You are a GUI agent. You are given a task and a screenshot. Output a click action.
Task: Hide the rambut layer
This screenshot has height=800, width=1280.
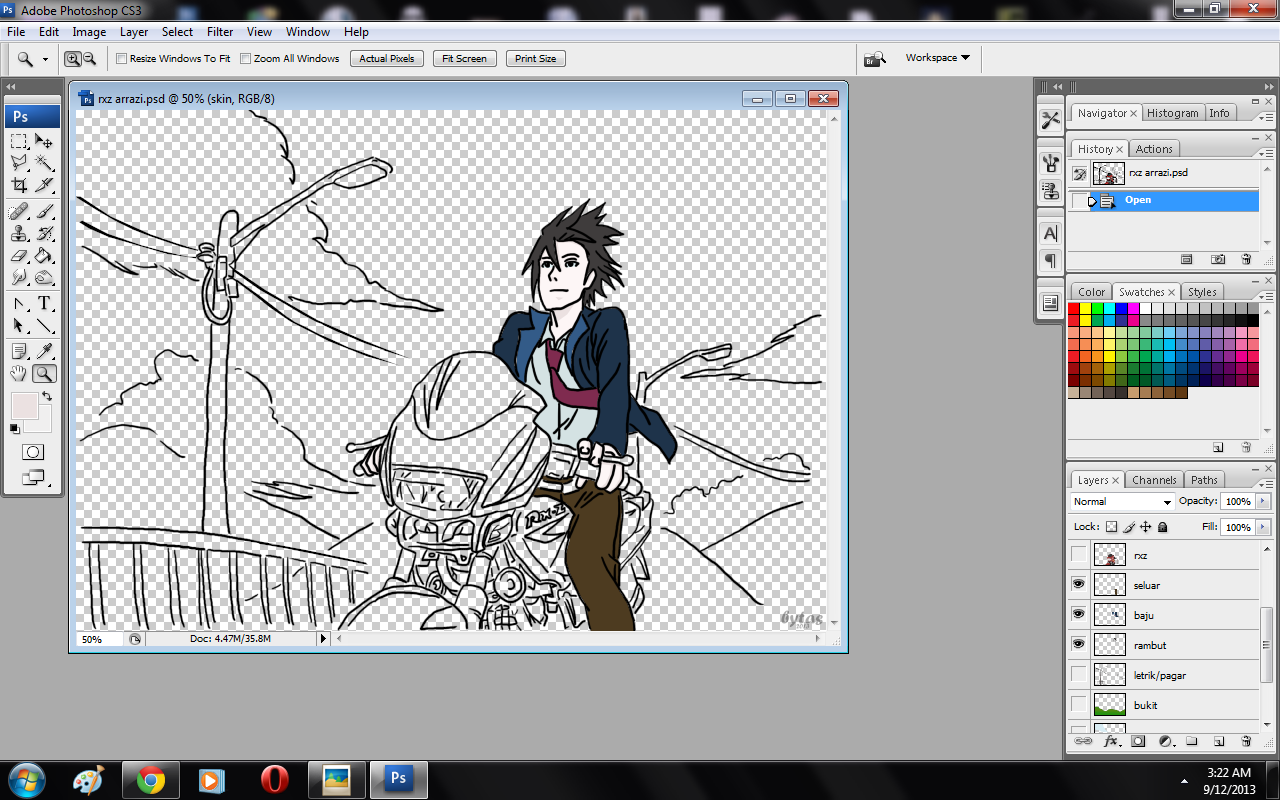[1078, 645]
